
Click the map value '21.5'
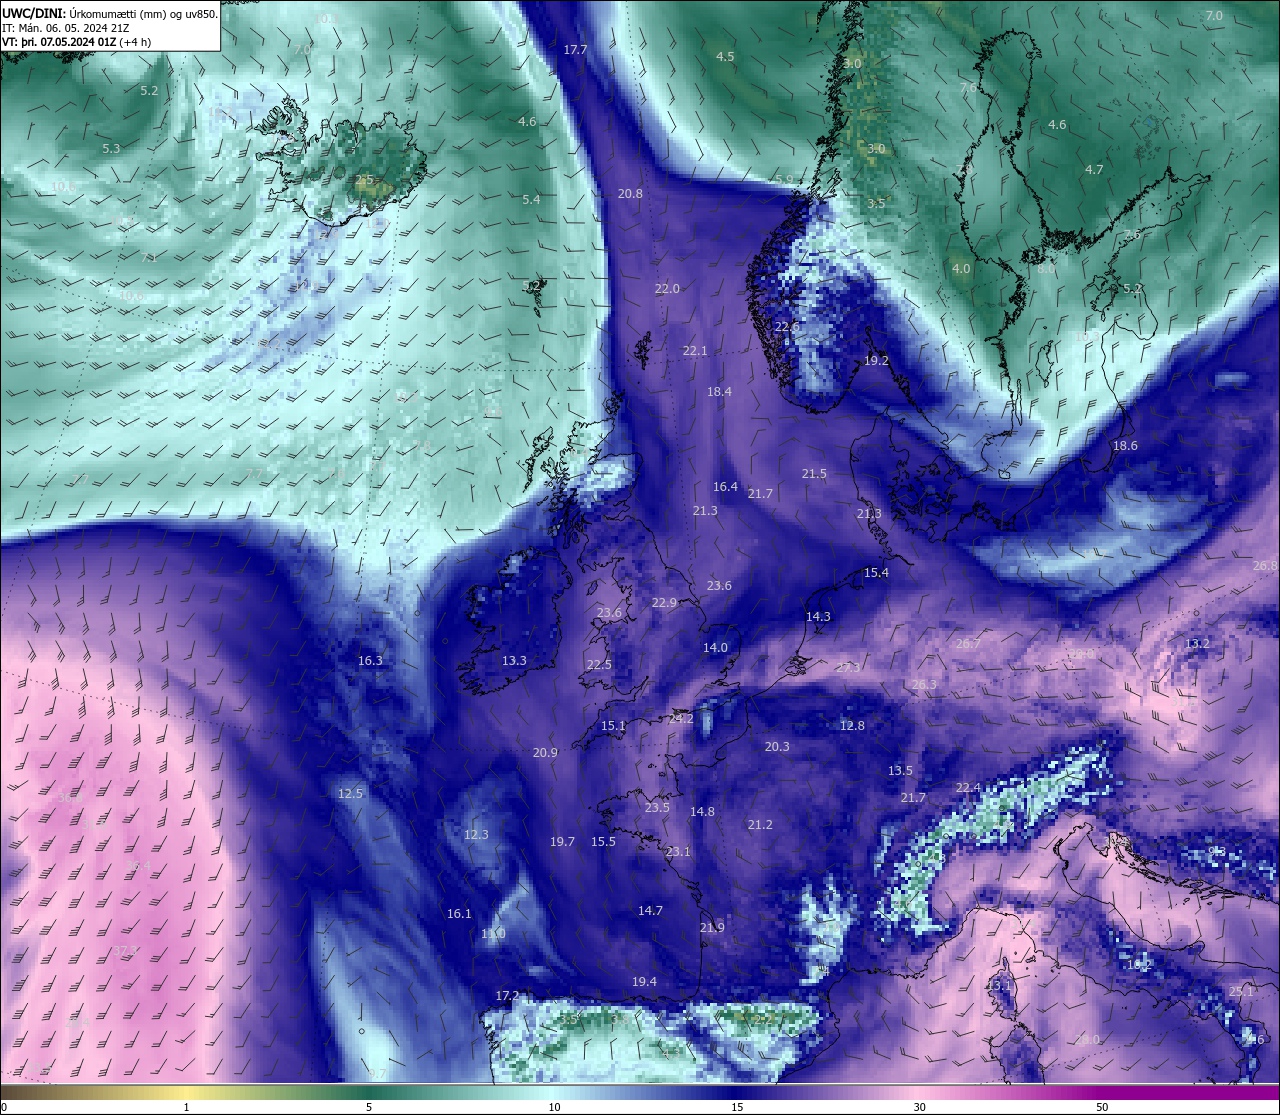(x=814, y=473)
